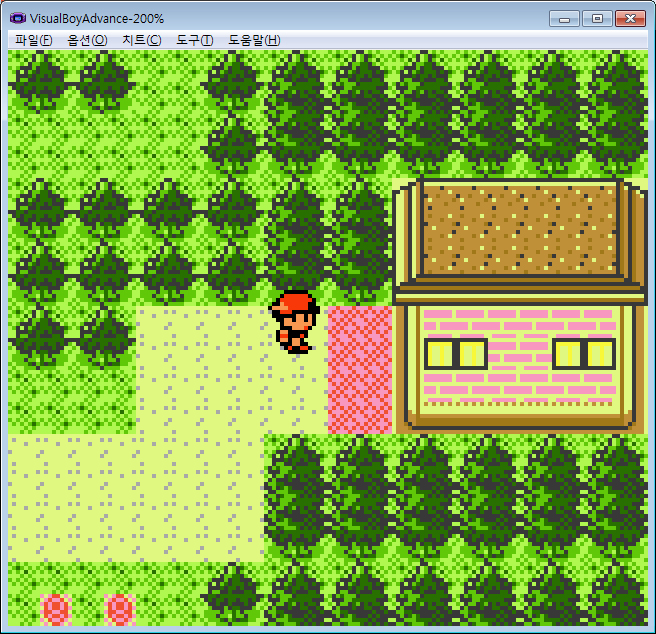Click the left window of the house
The height and width of the screenshot is (634, 656).
coord(456,354)
